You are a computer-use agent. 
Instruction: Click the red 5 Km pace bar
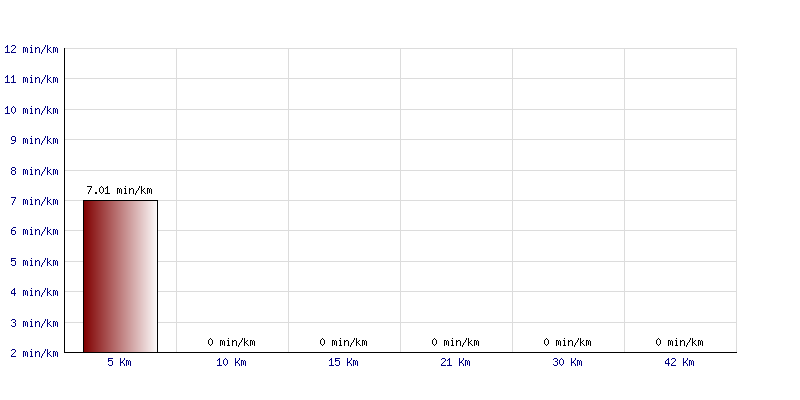120,276
